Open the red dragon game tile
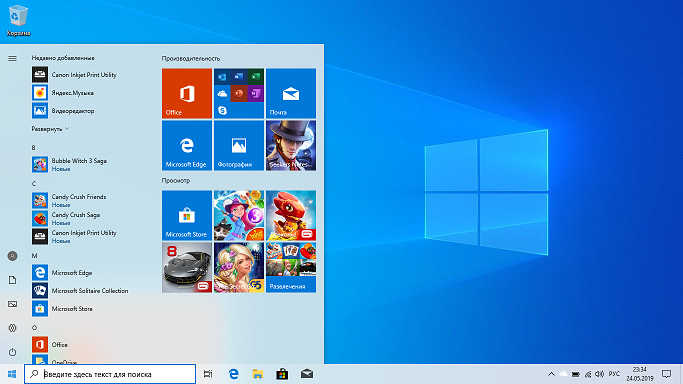The image size is (683, 384). (x=291, y=216)
